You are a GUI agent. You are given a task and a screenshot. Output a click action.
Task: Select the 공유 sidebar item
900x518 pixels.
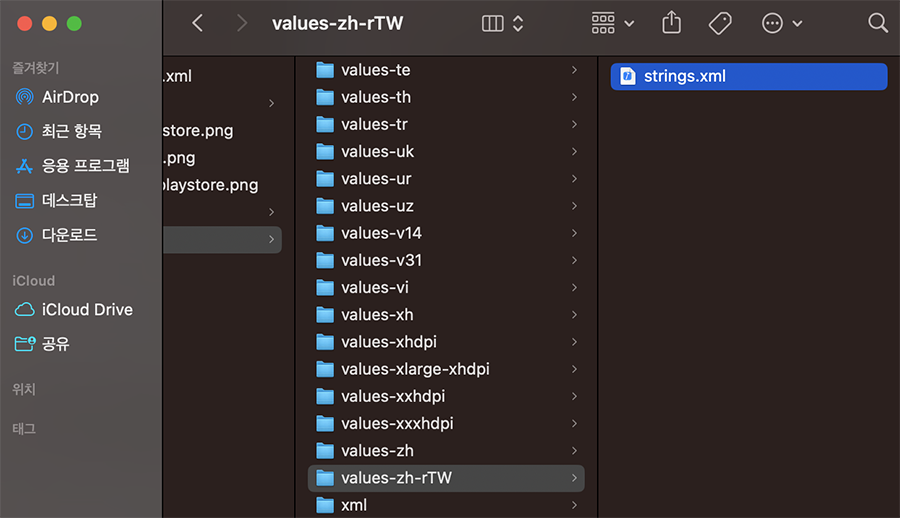[x=55, y=344]
